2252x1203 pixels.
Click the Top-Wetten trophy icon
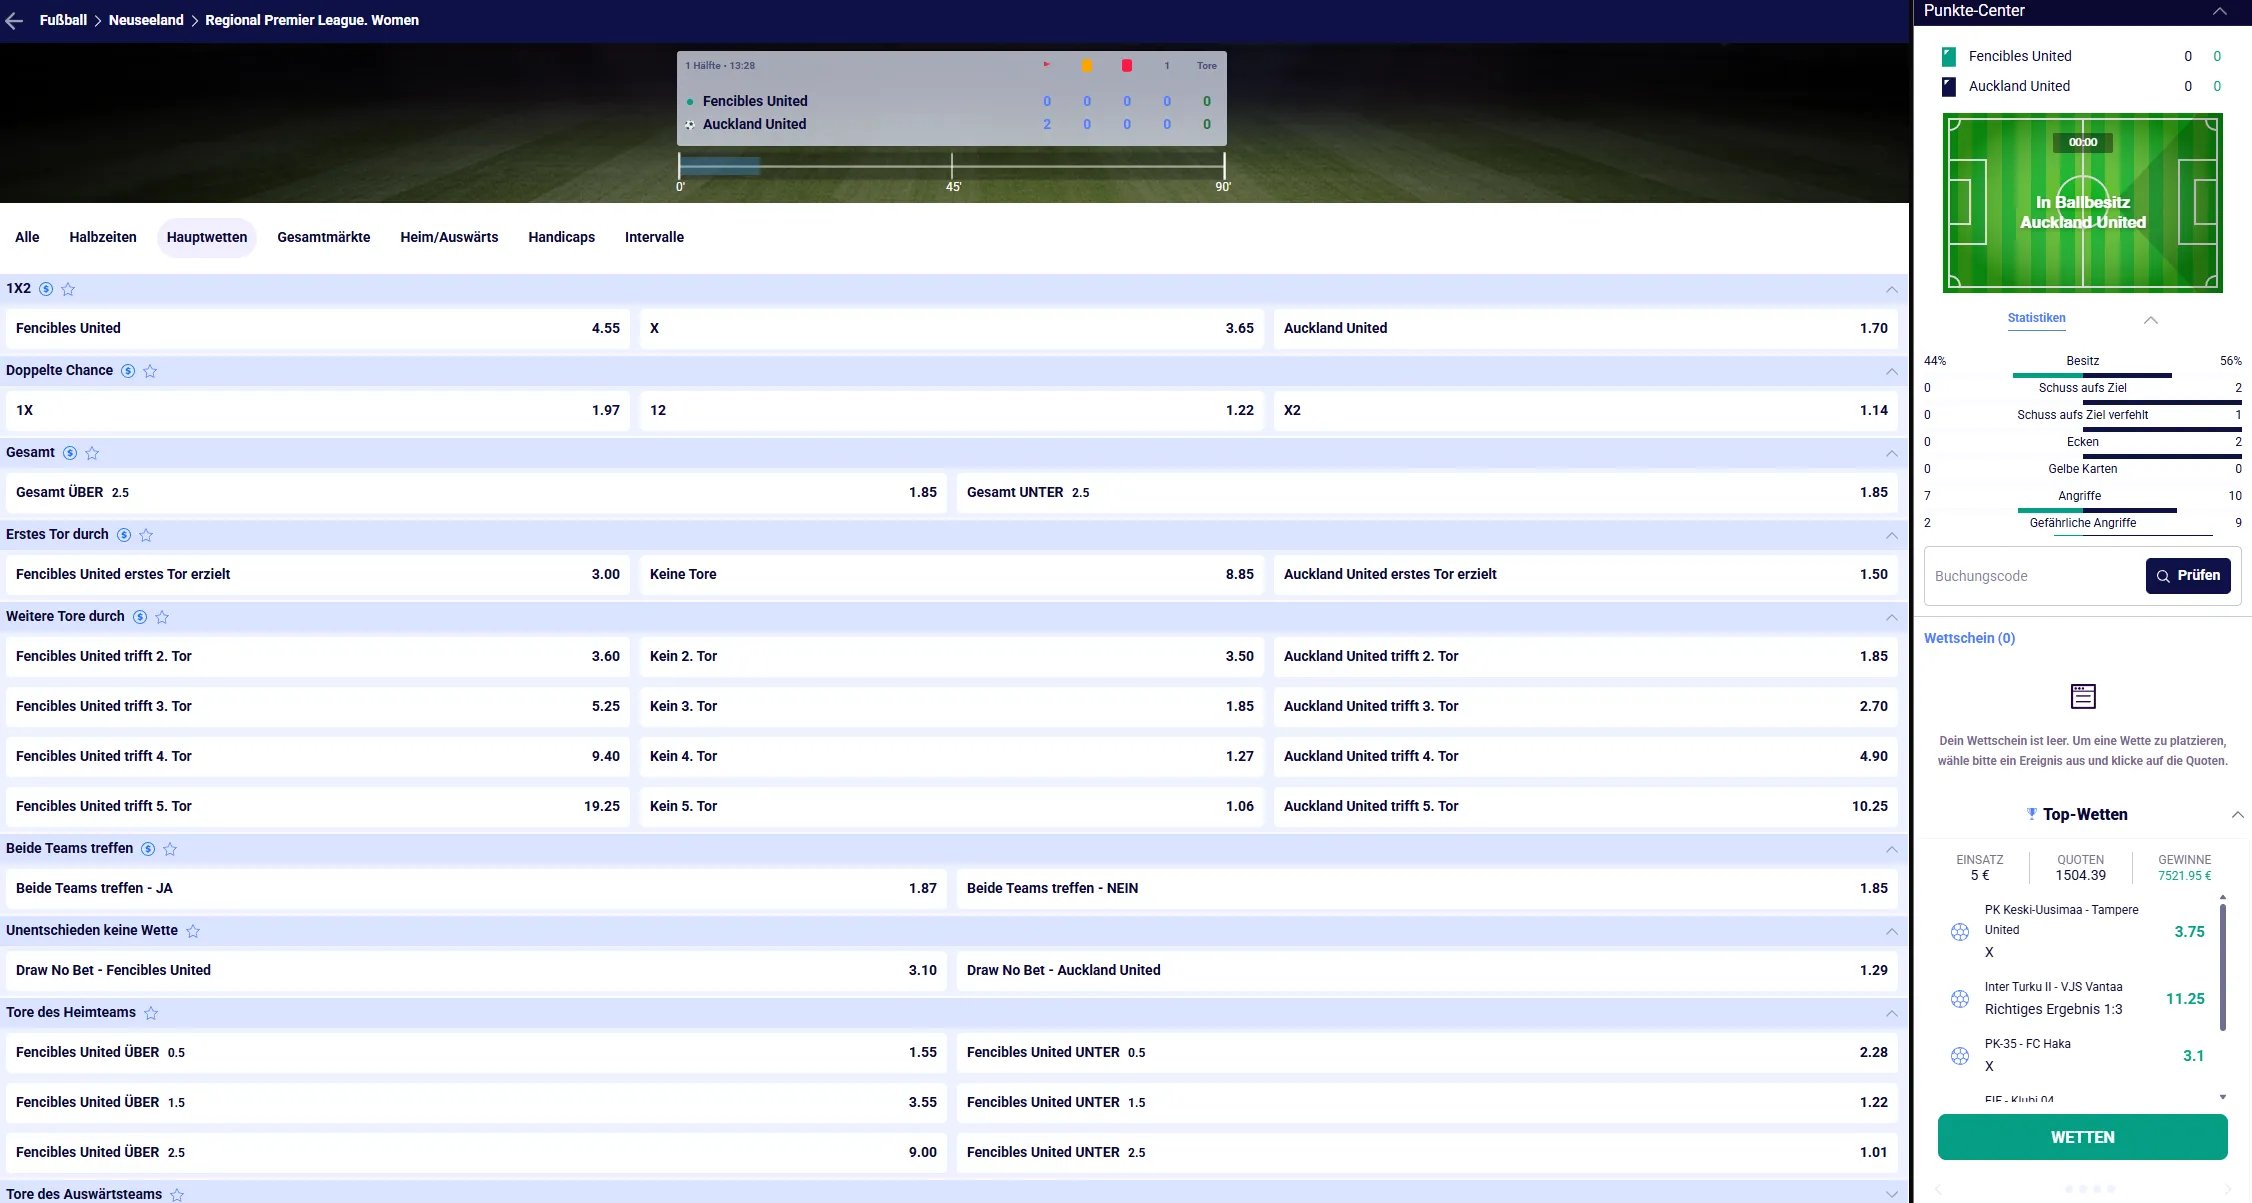pyautogui.click(x=2031, y=814)
